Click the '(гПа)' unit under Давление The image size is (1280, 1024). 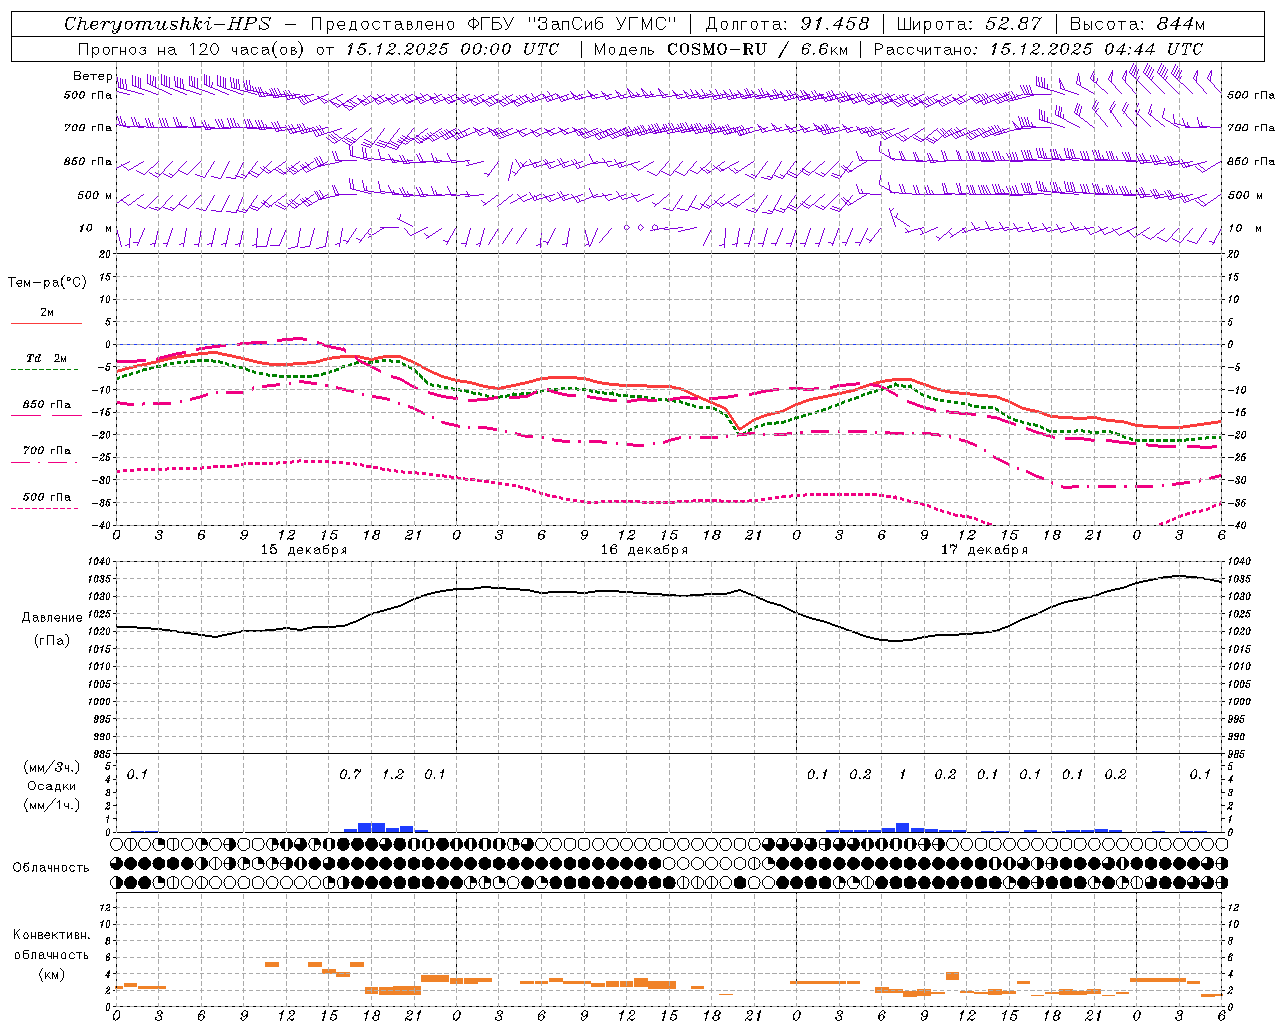click(x=51, y=641)
